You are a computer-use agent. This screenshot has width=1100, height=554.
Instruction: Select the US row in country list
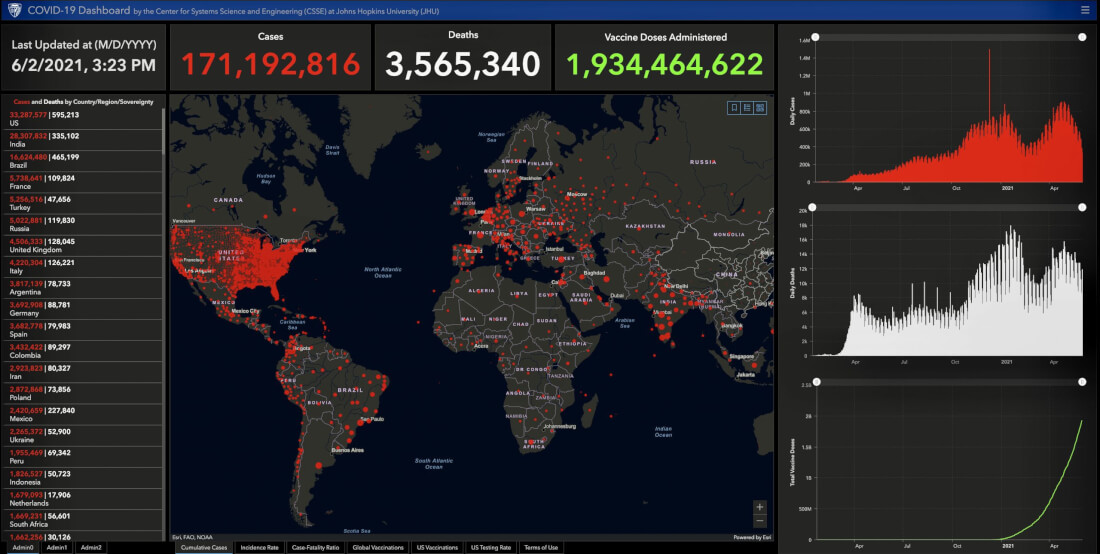coord(83,119)
